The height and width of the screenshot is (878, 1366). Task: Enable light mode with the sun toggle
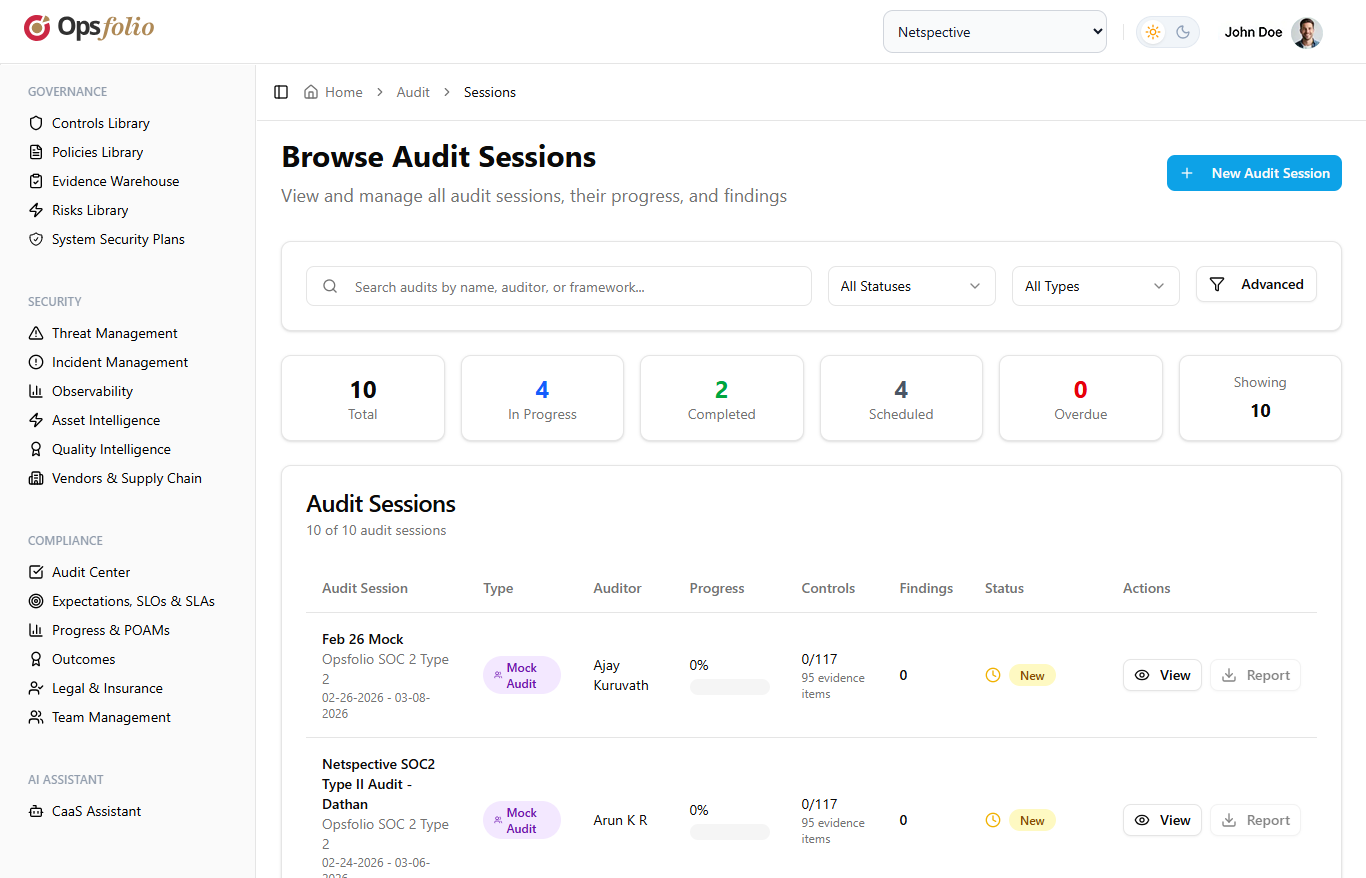pyautogui.click(x=1152, y=31)
